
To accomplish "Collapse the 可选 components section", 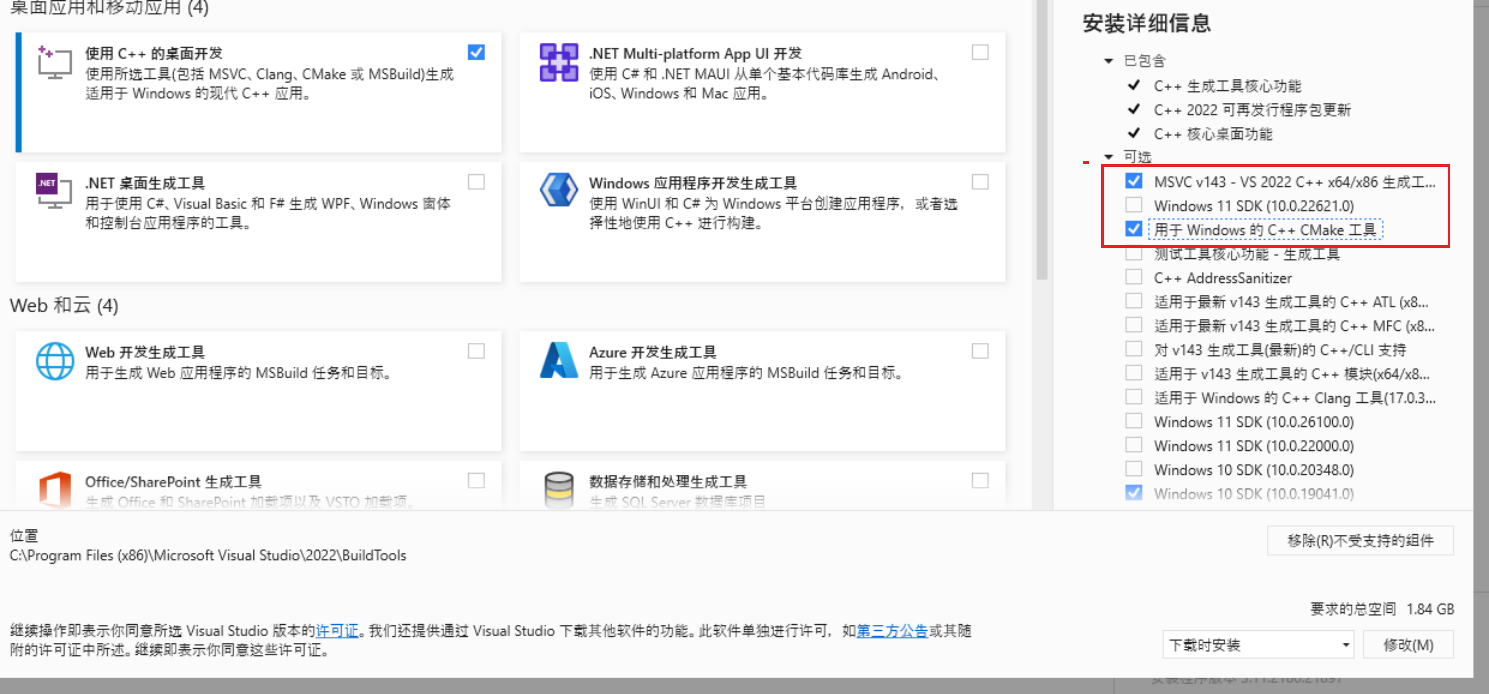I will click(x=1108, y=158).
